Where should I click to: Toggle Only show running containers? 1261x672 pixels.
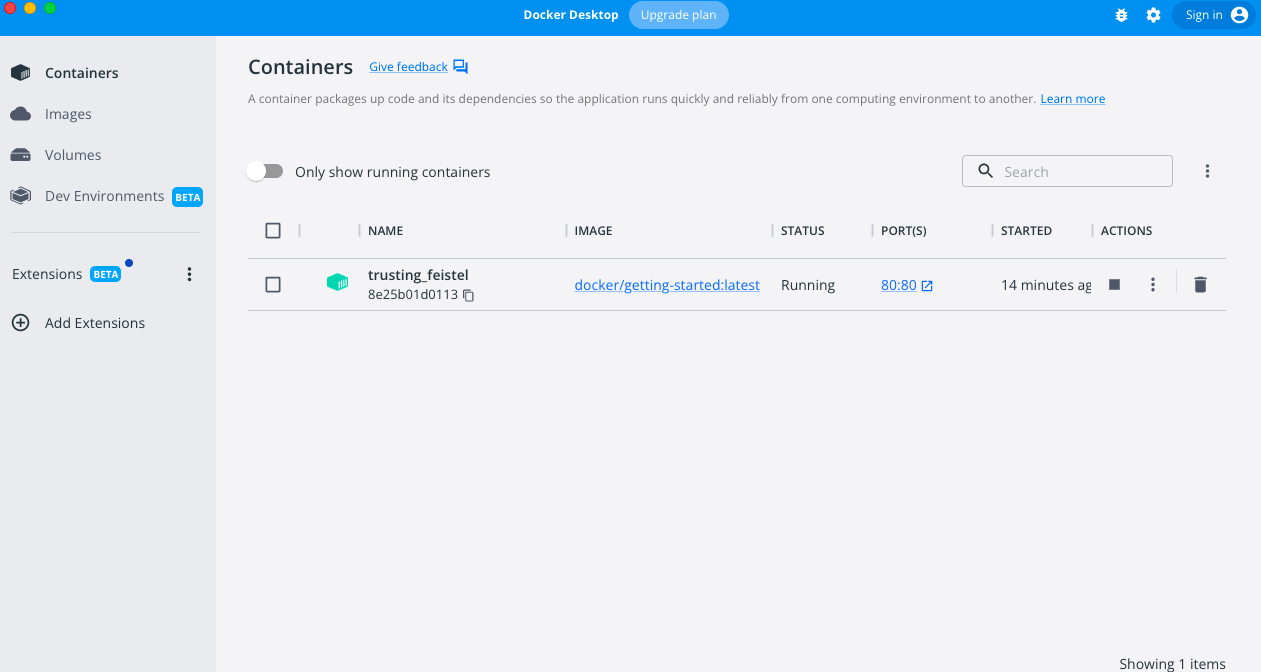pyautogui.click(x=265, y=172)
